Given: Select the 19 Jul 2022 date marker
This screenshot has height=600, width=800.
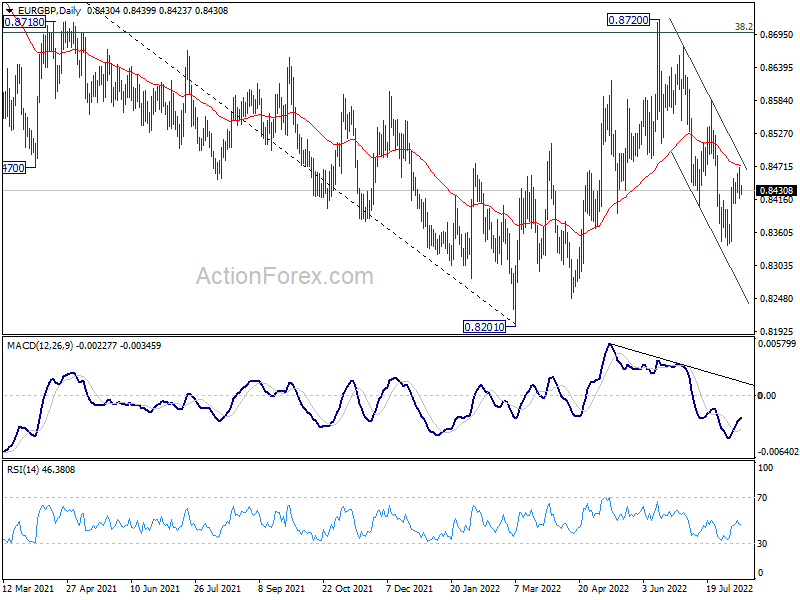Looking at the screenshot, I should 730,588.
